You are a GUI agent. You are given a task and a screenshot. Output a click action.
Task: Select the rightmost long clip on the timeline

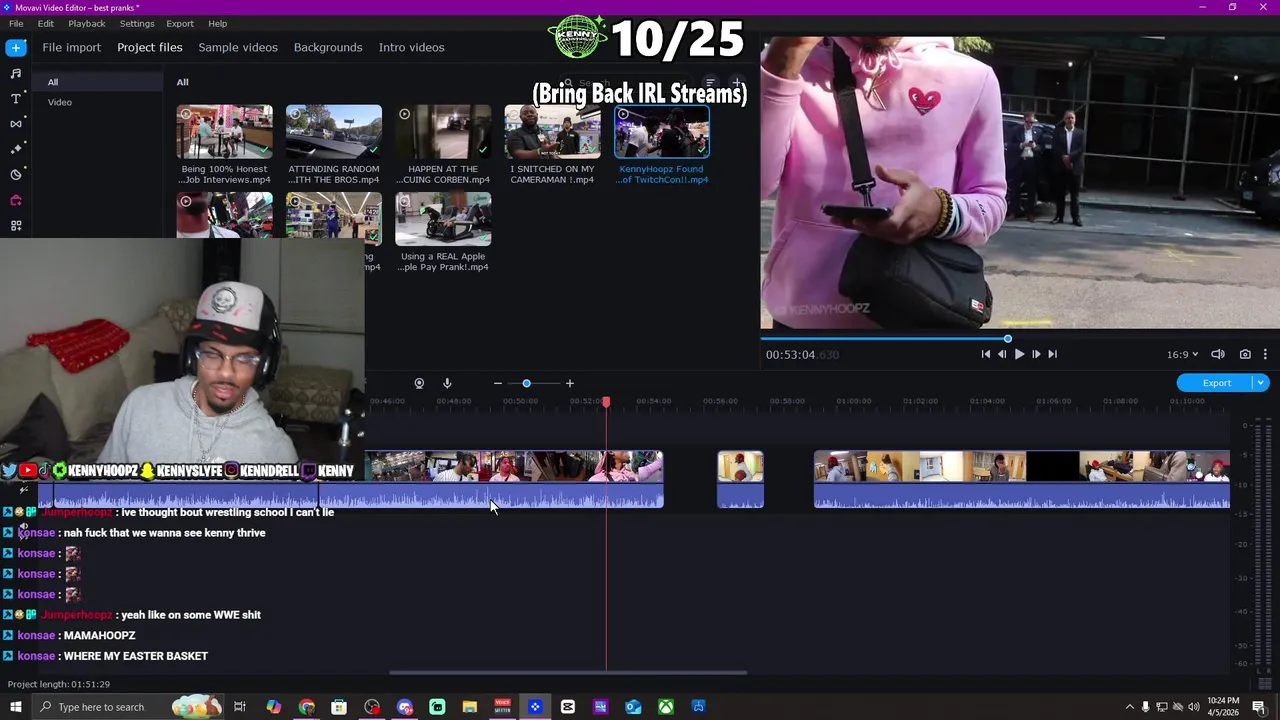pyautogui.click(x=1022, y=479)
